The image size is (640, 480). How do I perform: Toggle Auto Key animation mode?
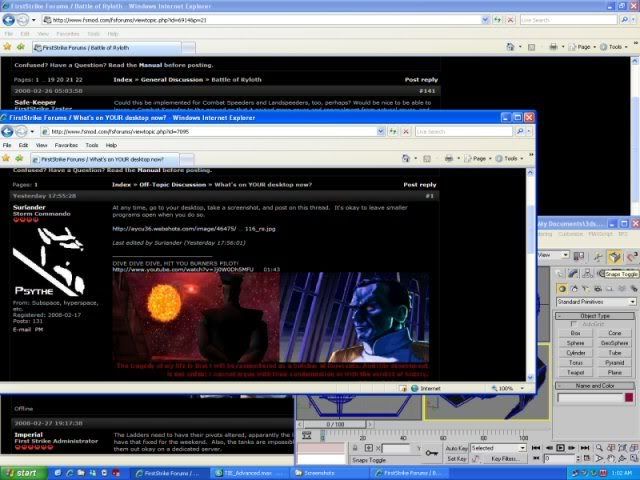coord(456,448)
